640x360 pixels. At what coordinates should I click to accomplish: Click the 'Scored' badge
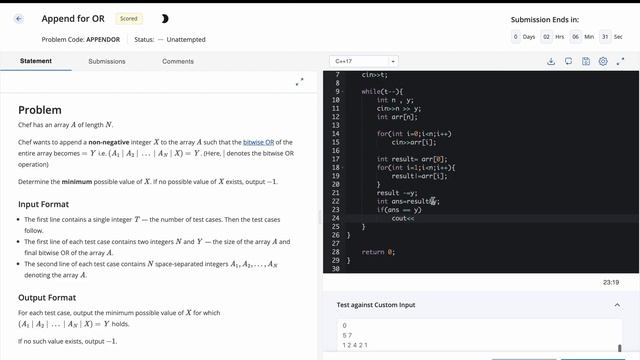coord(129,19)
